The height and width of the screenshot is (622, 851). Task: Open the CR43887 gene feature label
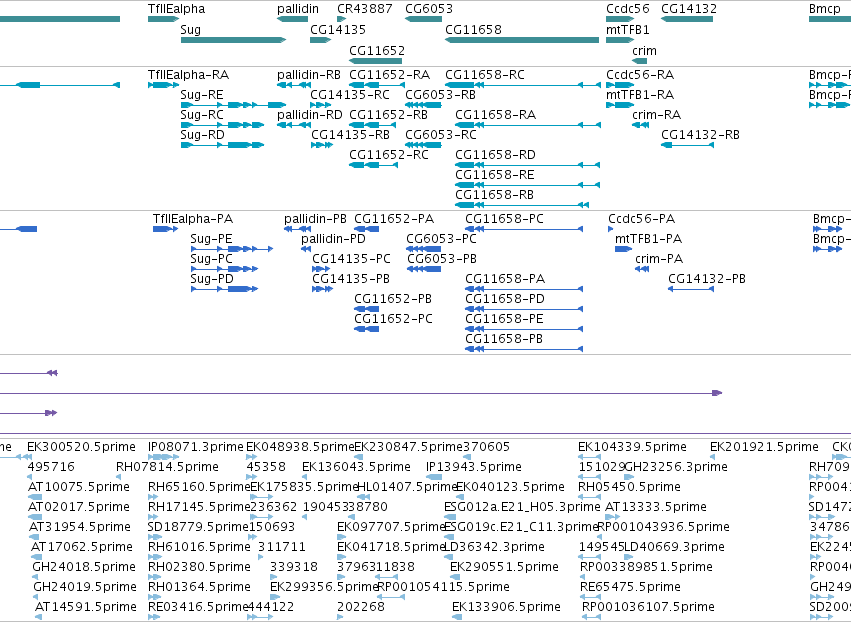point(365,9)
